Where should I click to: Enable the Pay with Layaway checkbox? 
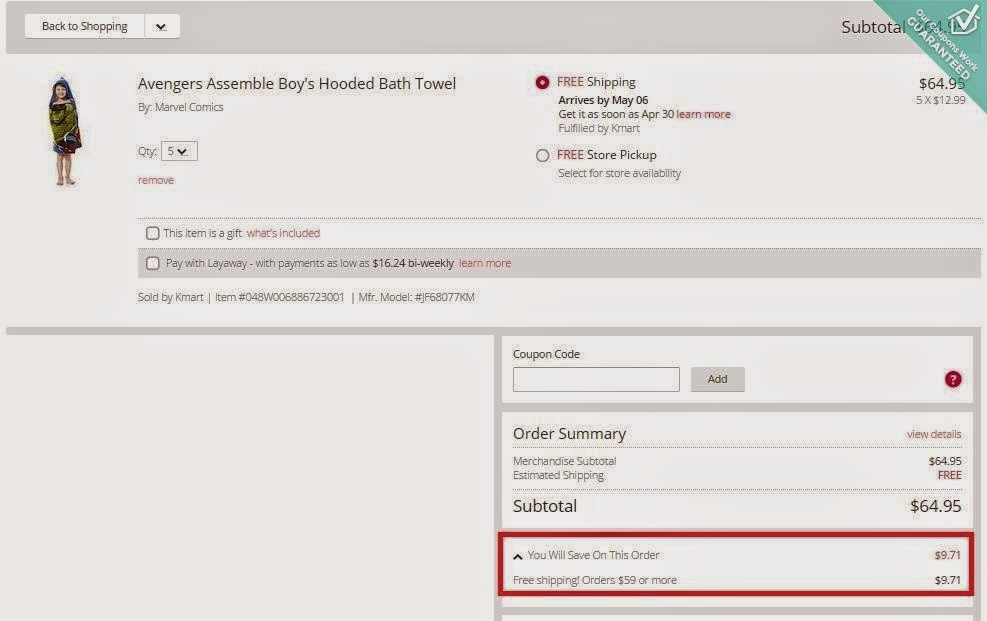pos(152,263)
